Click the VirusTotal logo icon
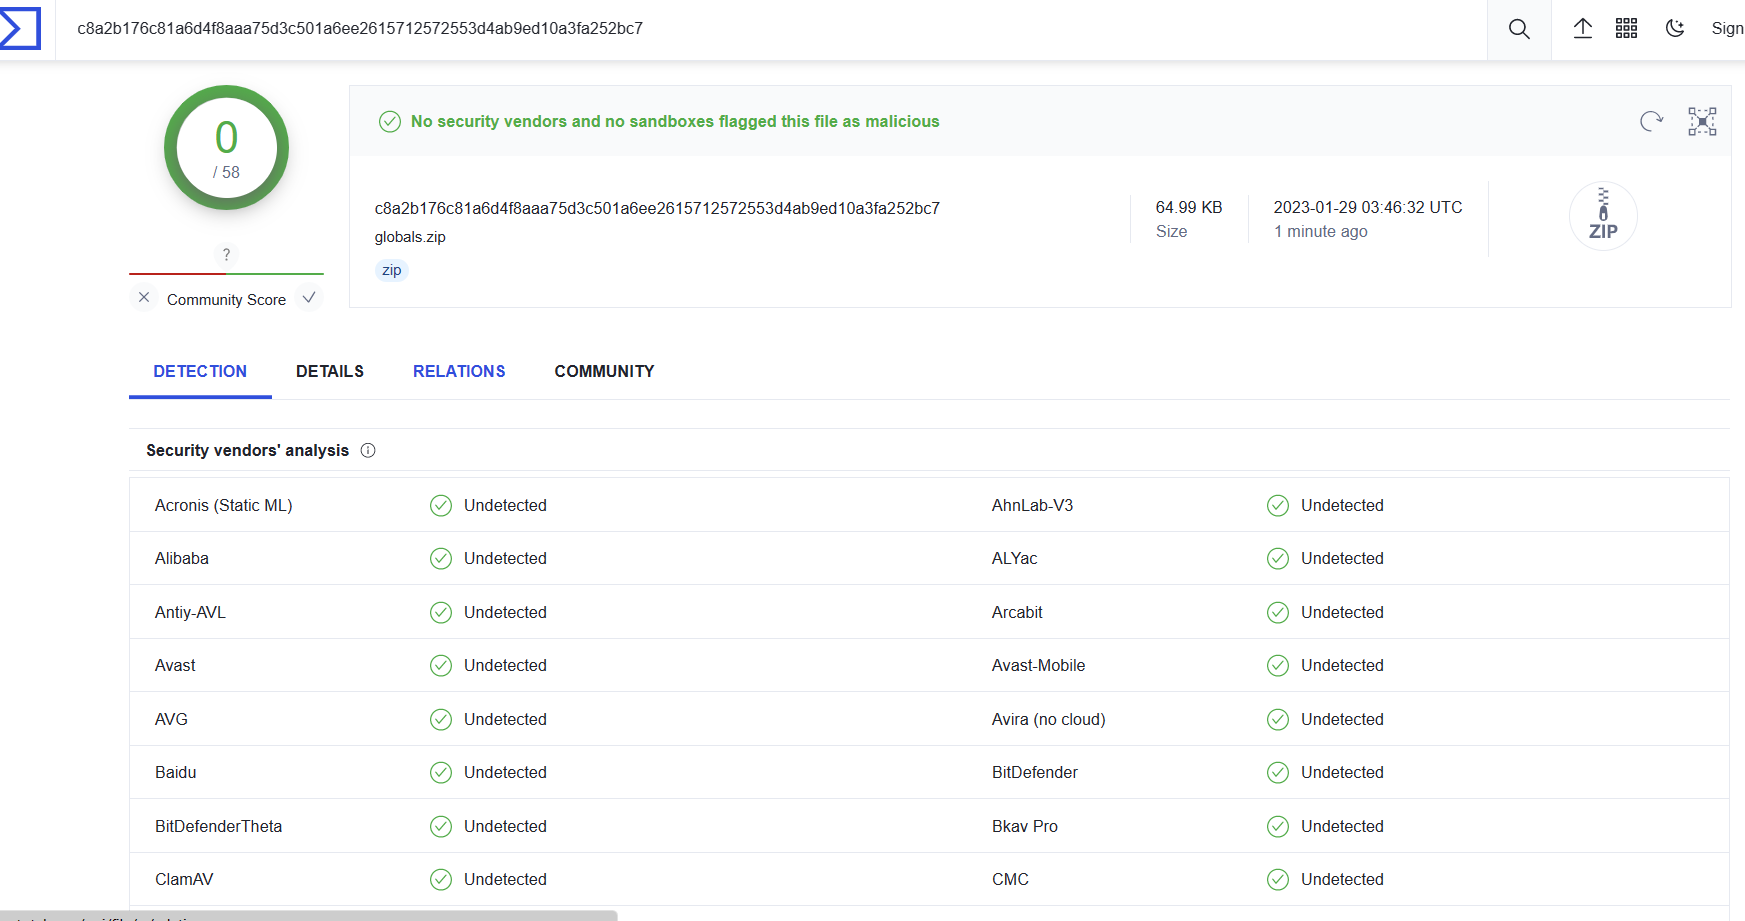1745x921 pixels. point(20,28)
